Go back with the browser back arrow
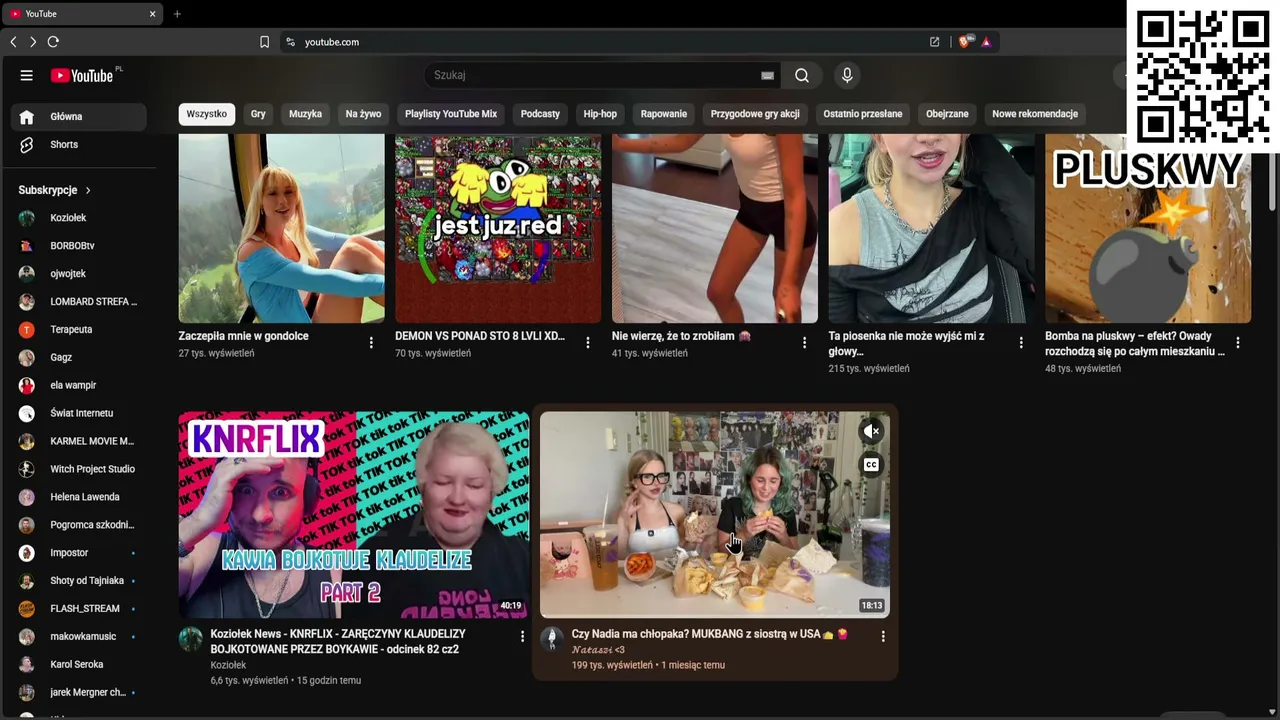Screen dimensions: 1280x720 click(13, 42)
